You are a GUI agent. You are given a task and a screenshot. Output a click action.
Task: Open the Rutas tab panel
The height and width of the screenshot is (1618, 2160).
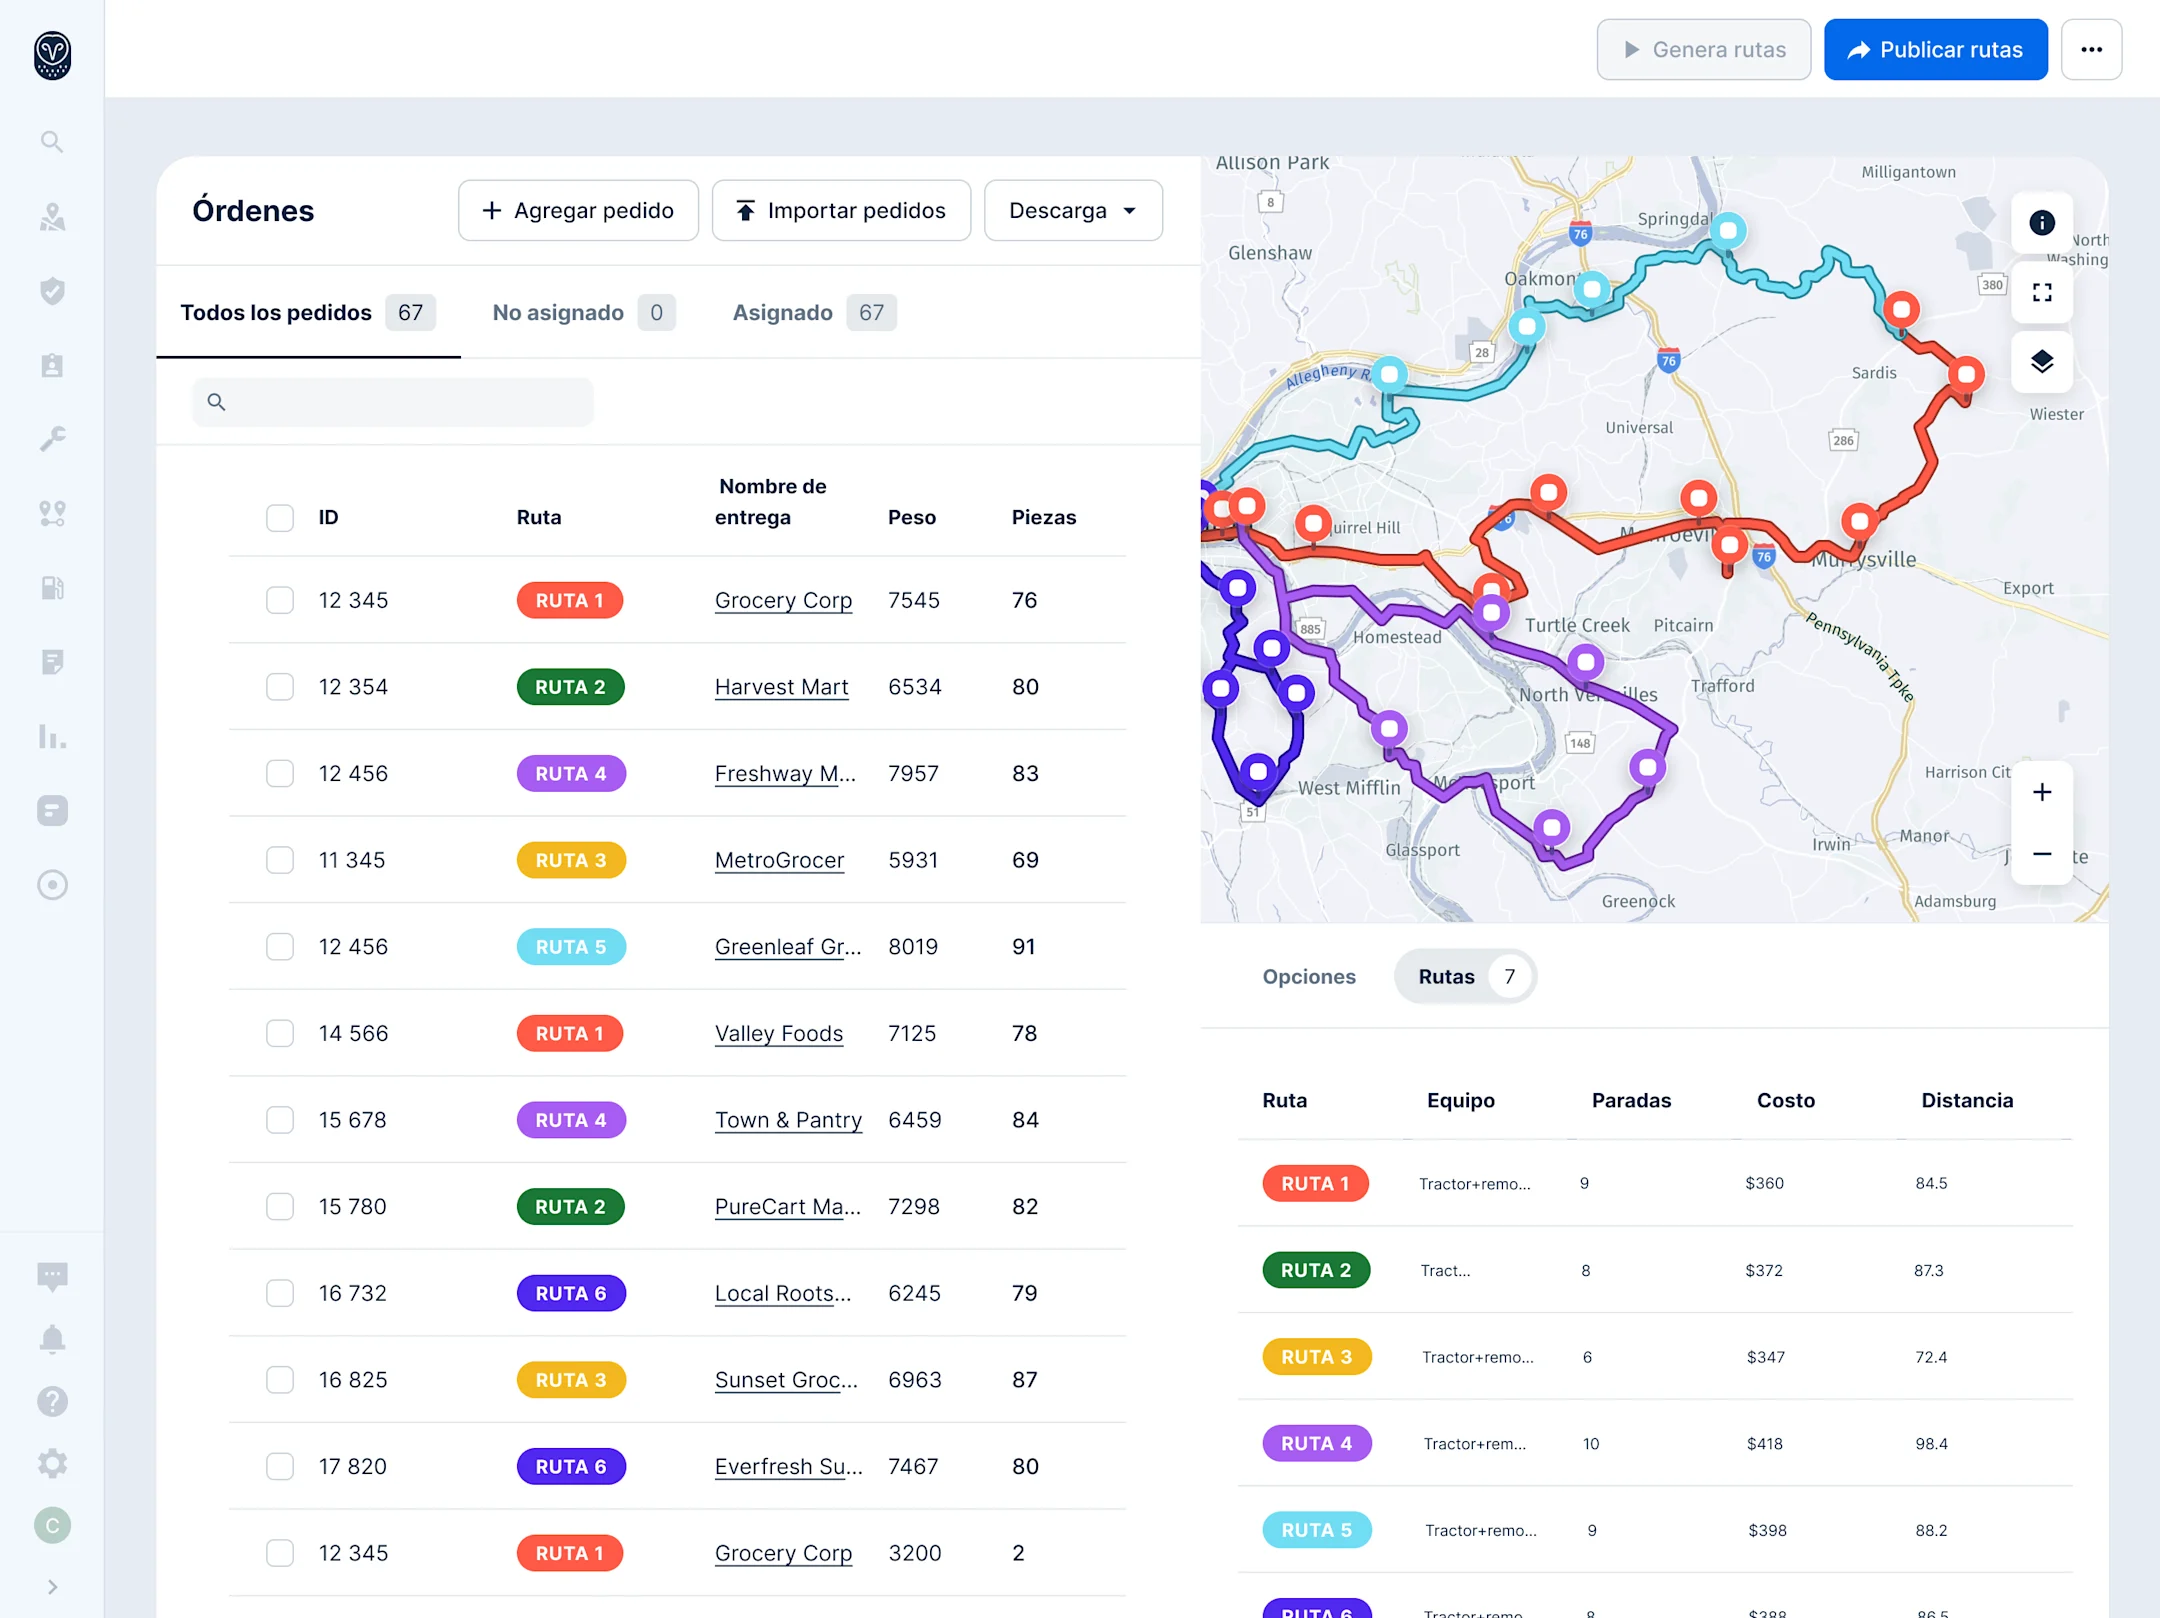(x=1448, y=976)
